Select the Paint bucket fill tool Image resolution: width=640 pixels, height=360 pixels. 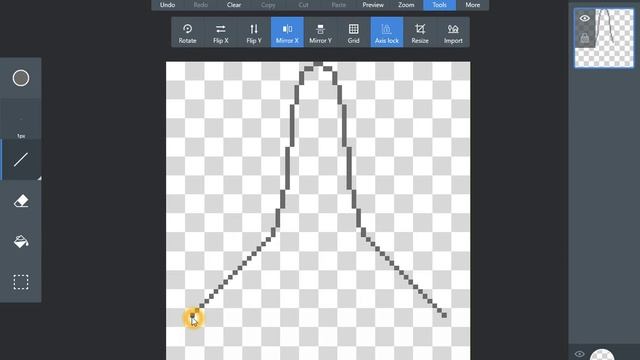(x=21, y=241)
